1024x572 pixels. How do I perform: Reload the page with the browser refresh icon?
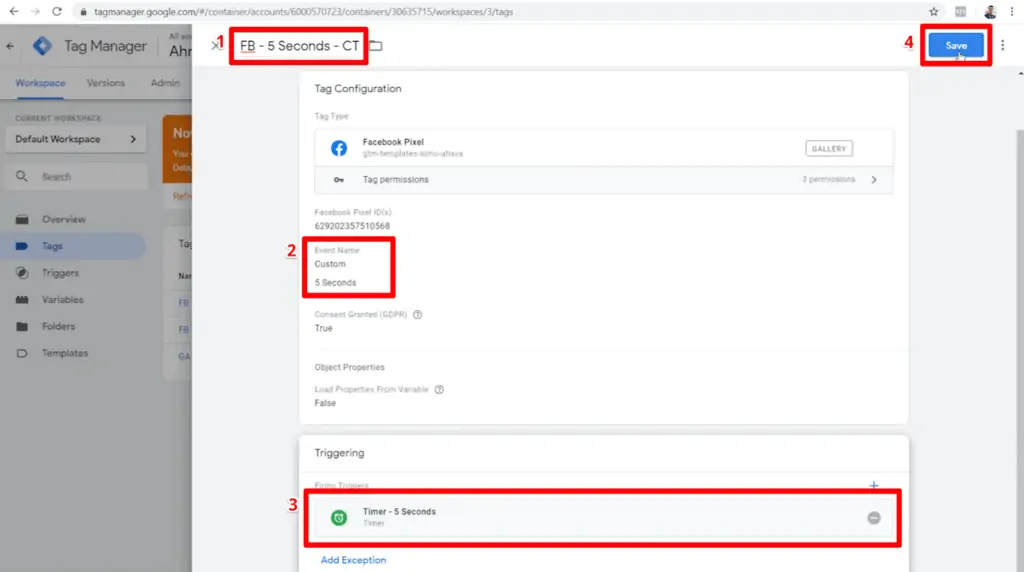point(57,12)
